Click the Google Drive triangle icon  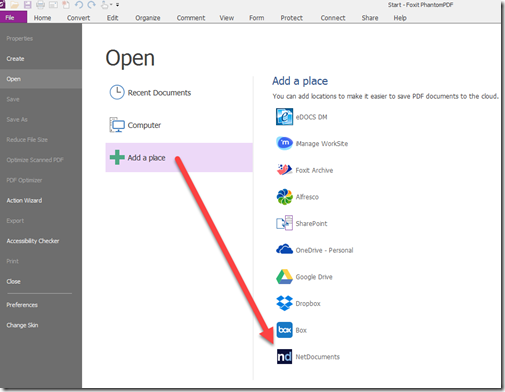click(x=284, y=277)
